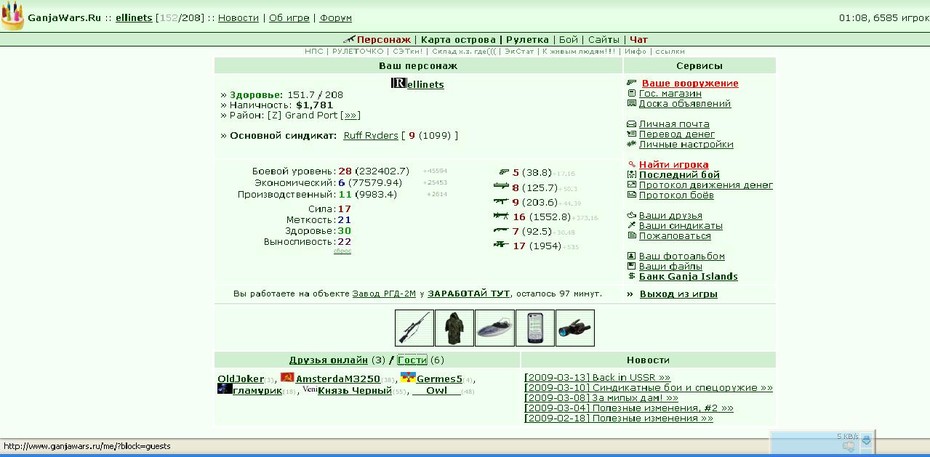Click the icon beside Протокол боёв
The image size is (930, 457).
[x=632, y=195]
